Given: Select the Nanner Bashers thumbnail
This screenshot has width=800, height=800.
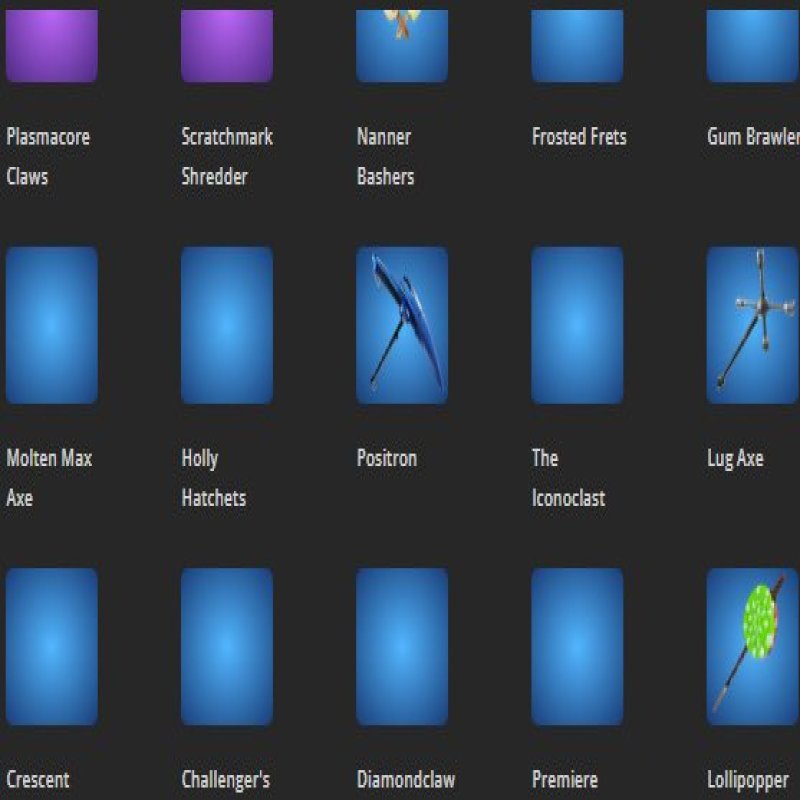Looking at the screenshot, I should tap(401, 45).
